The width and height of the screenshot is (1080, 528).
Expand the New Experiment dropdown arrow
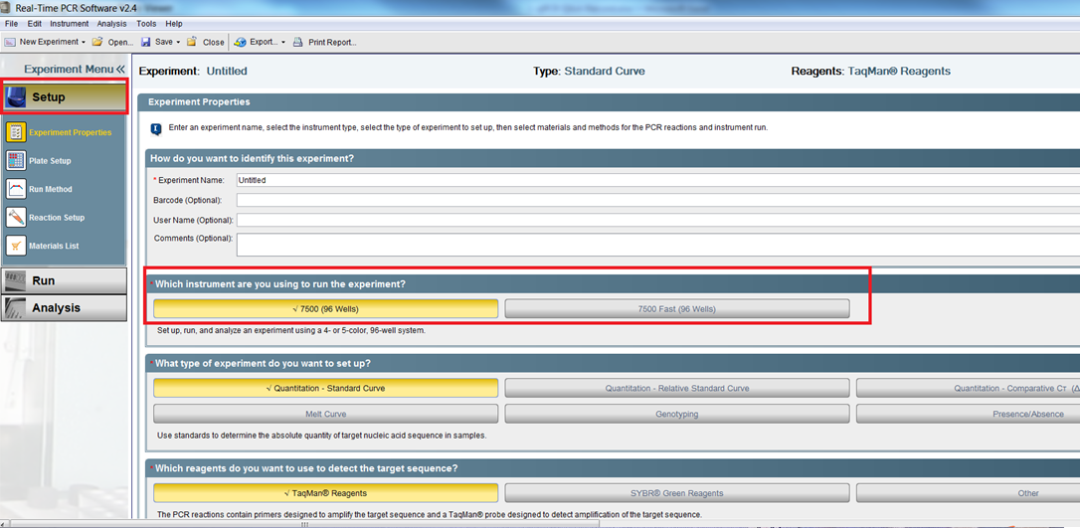pyautogui.click(x=83, y=42)
